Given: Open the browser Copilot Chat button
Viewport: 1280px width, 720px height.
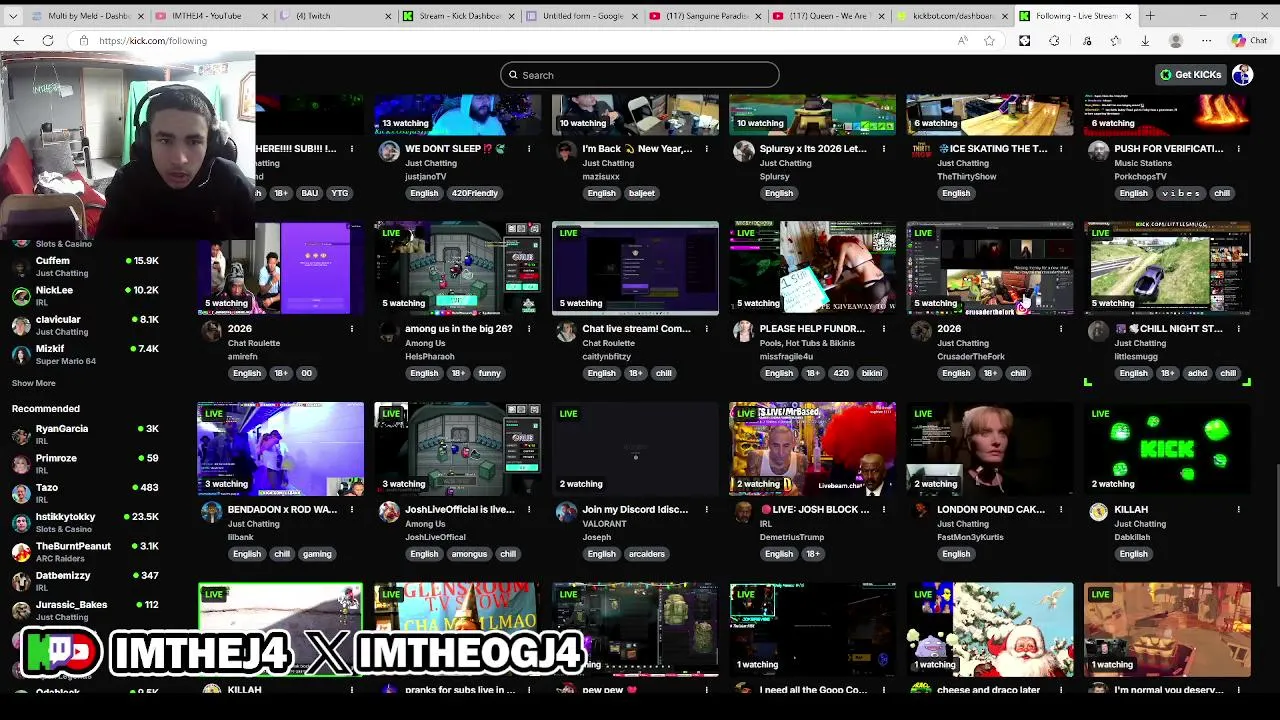Looking at the screenshot, I should tap(1250, 41).
